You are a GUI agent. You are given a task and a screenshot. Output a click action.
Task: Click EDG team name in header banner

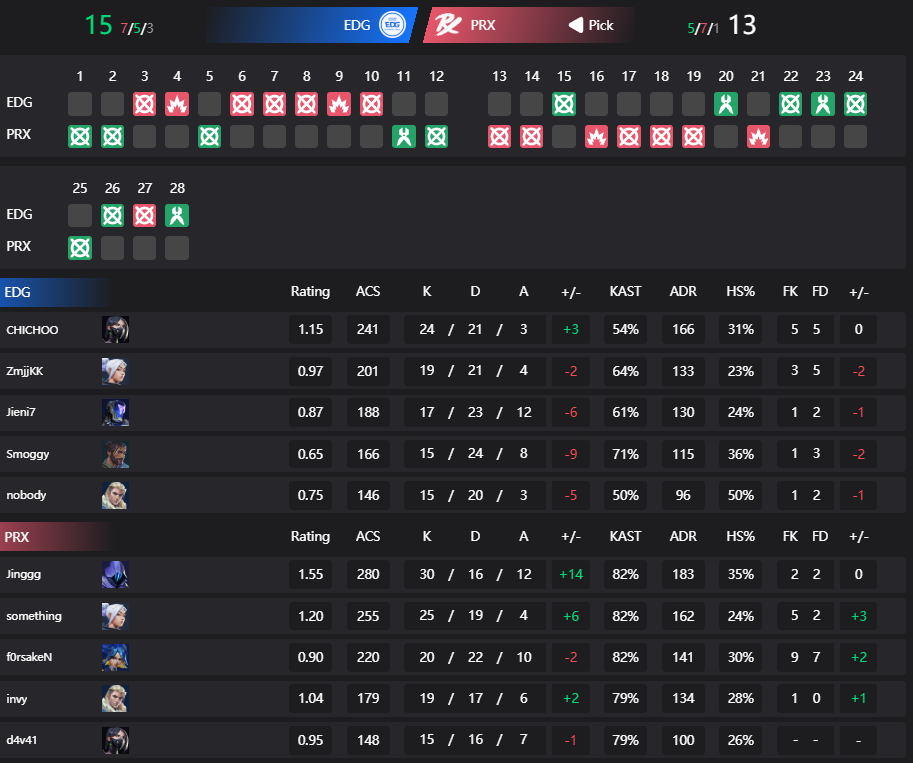[357, 25]
